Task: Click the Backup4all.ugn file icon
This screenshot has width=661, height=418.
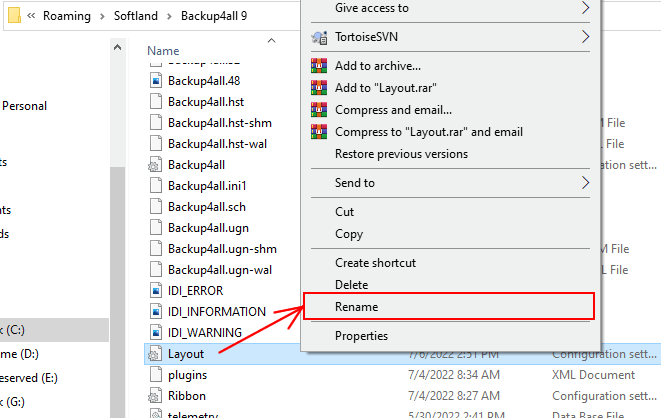Action: tap(156, 228)
